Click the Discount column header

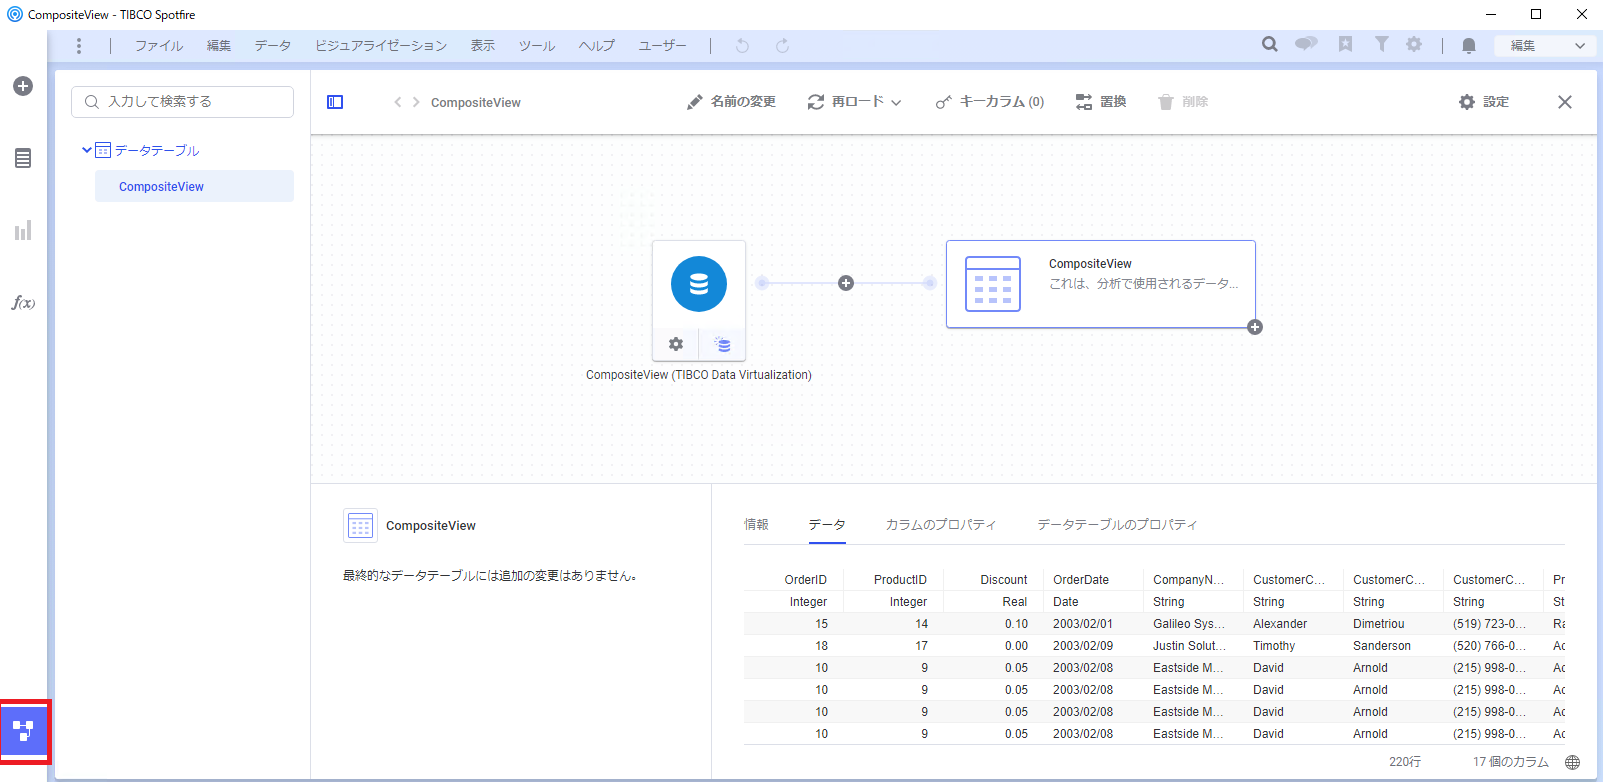(x=1004, y=580)
